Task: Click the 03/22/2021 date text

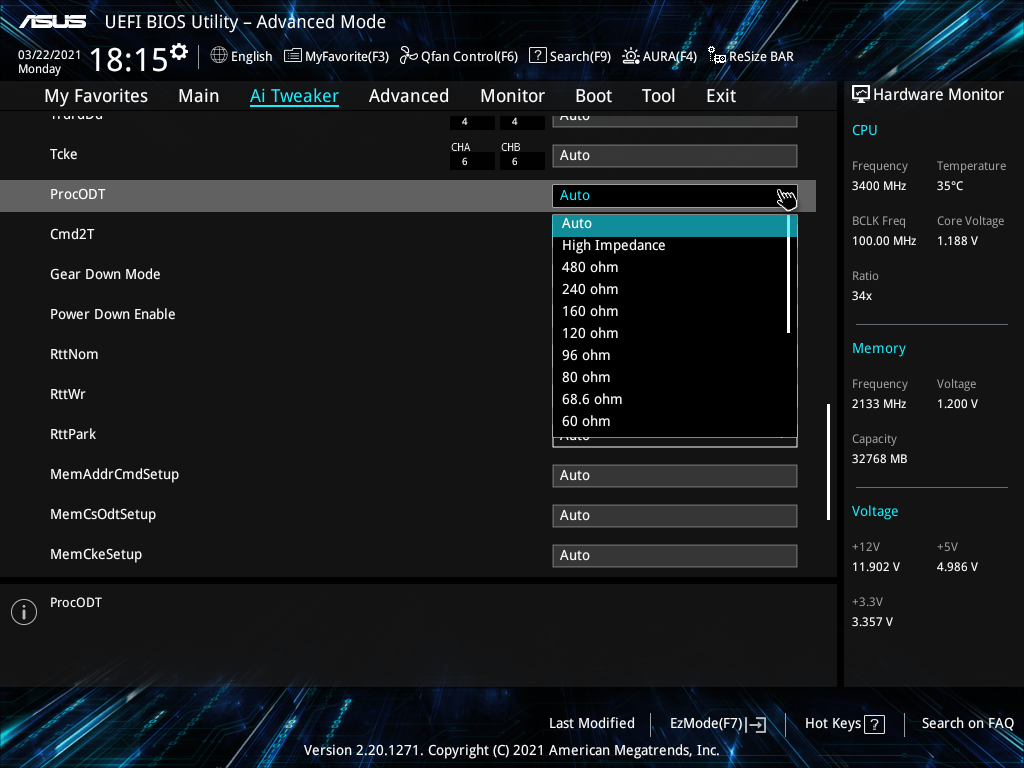Action: pyautogui.click(x=49, y=55)
